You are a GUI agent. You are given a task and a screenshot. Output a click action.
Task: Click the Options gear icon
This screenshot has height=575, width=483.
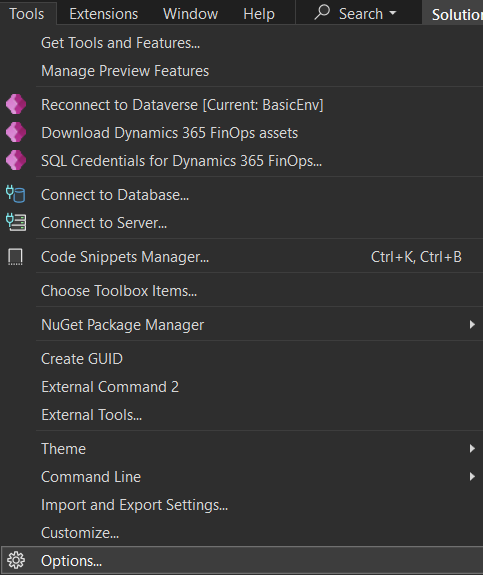[x=16, y=560]
